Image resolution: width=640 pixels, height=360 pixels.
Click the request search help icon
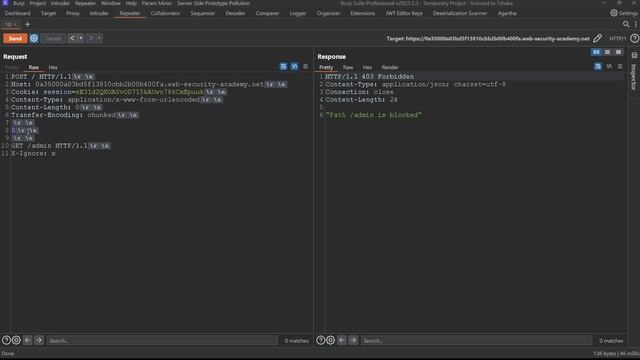pyautogui.click(x=6, y=340)
